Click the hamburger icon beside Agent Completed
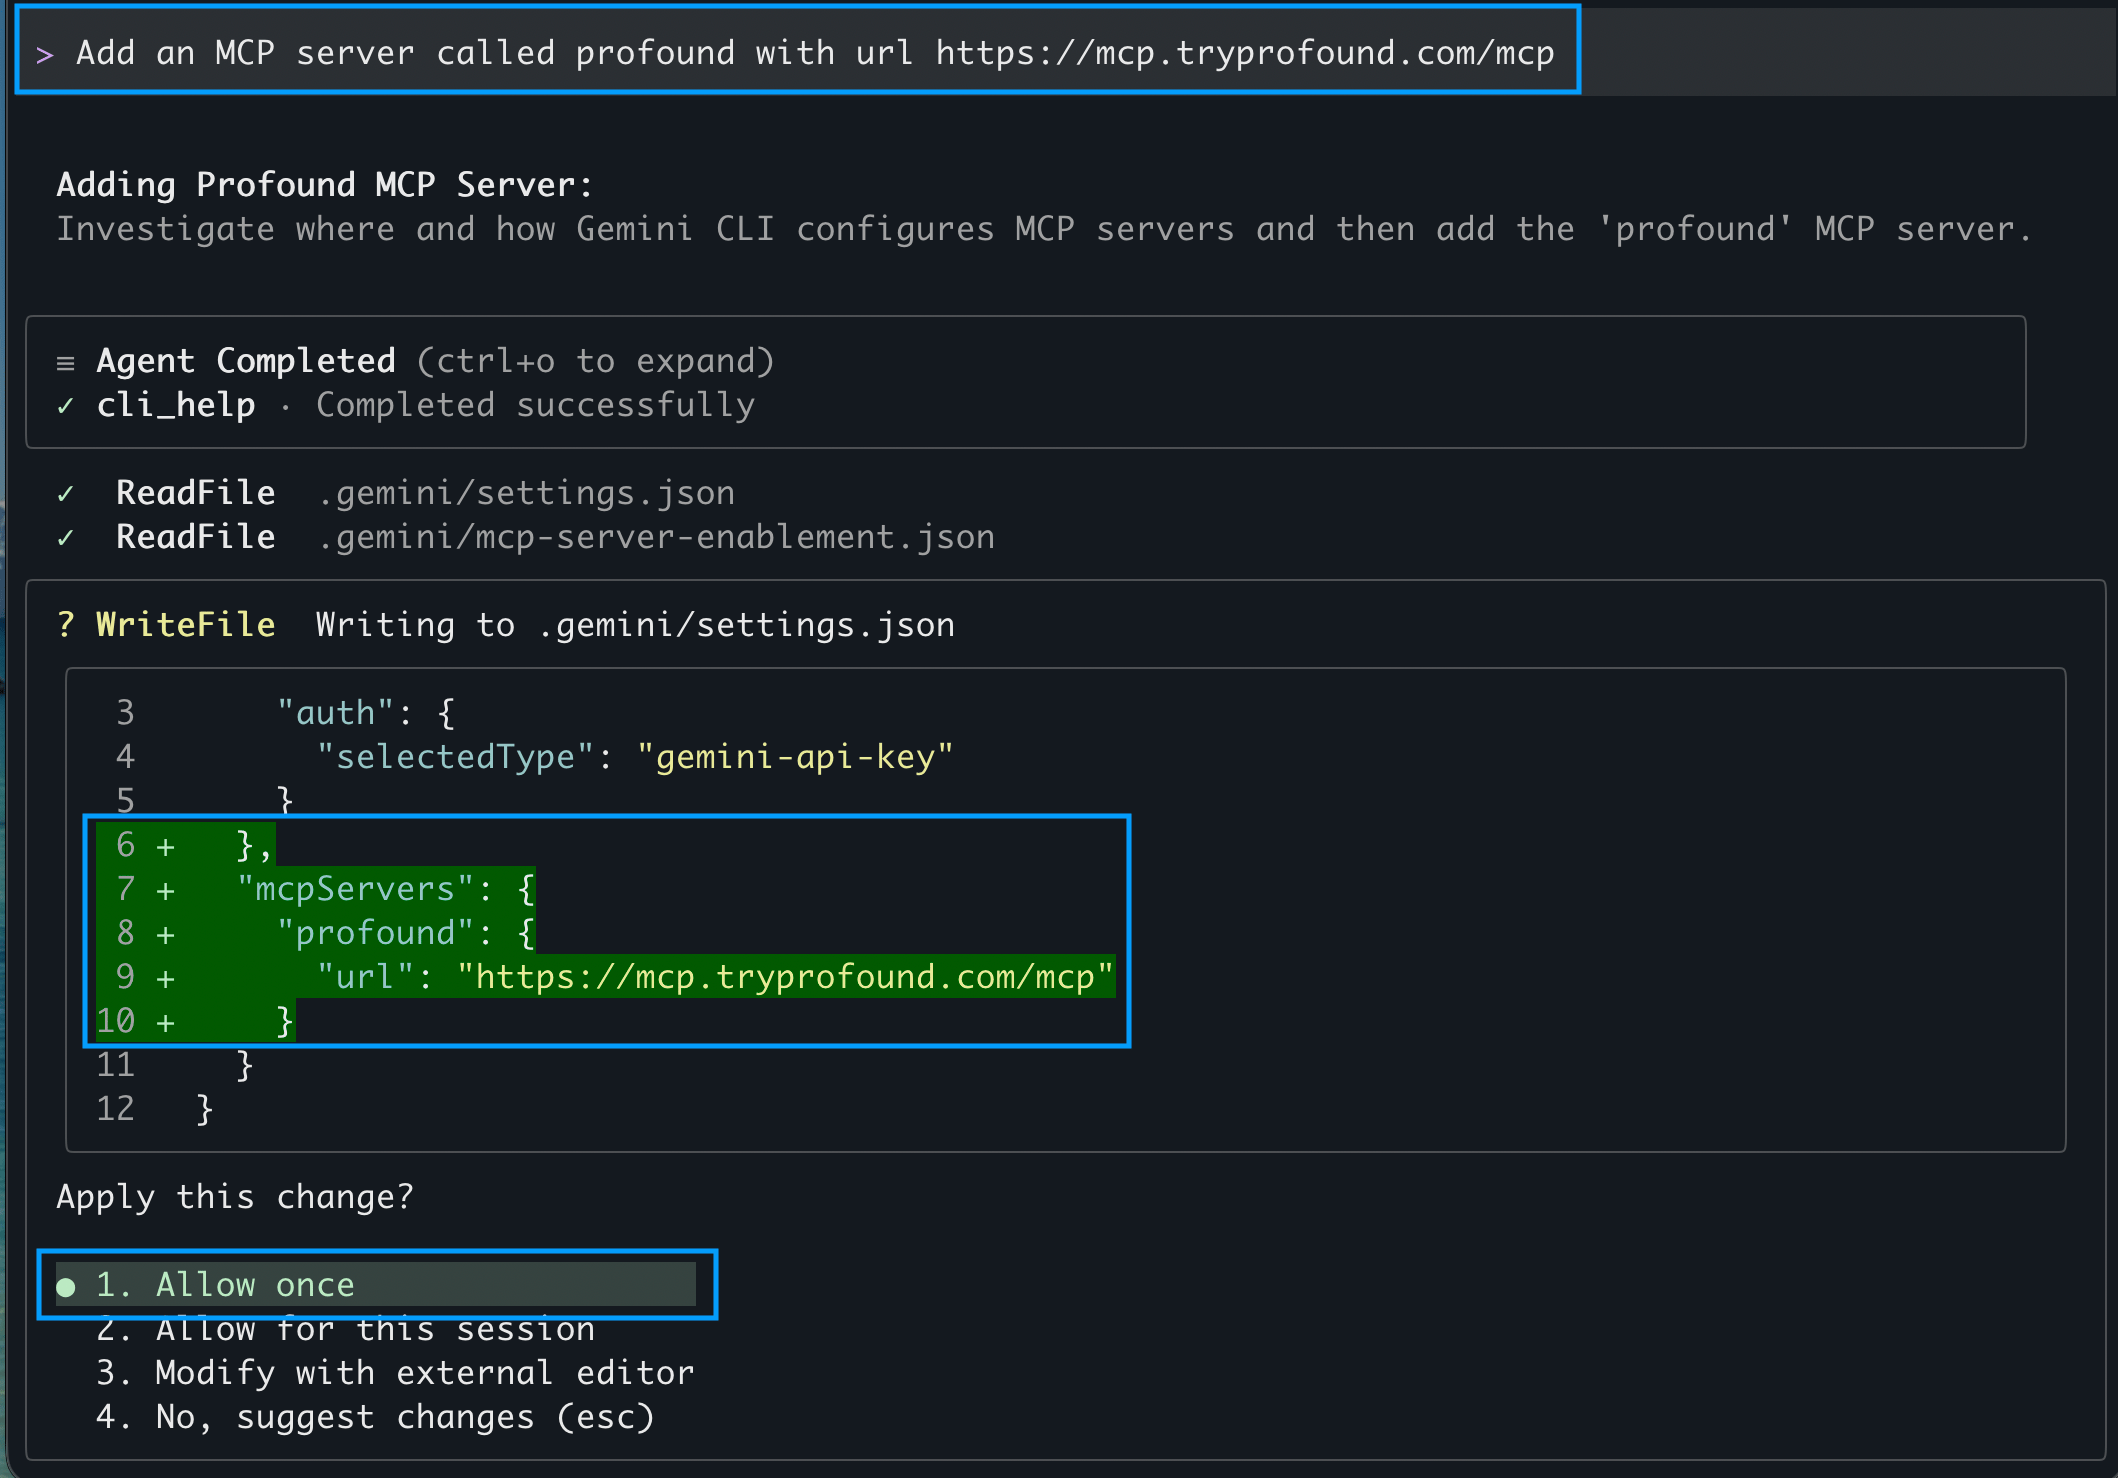Image resolution: width=2118 pixels, height=1478 pixels. coord(66,363)
